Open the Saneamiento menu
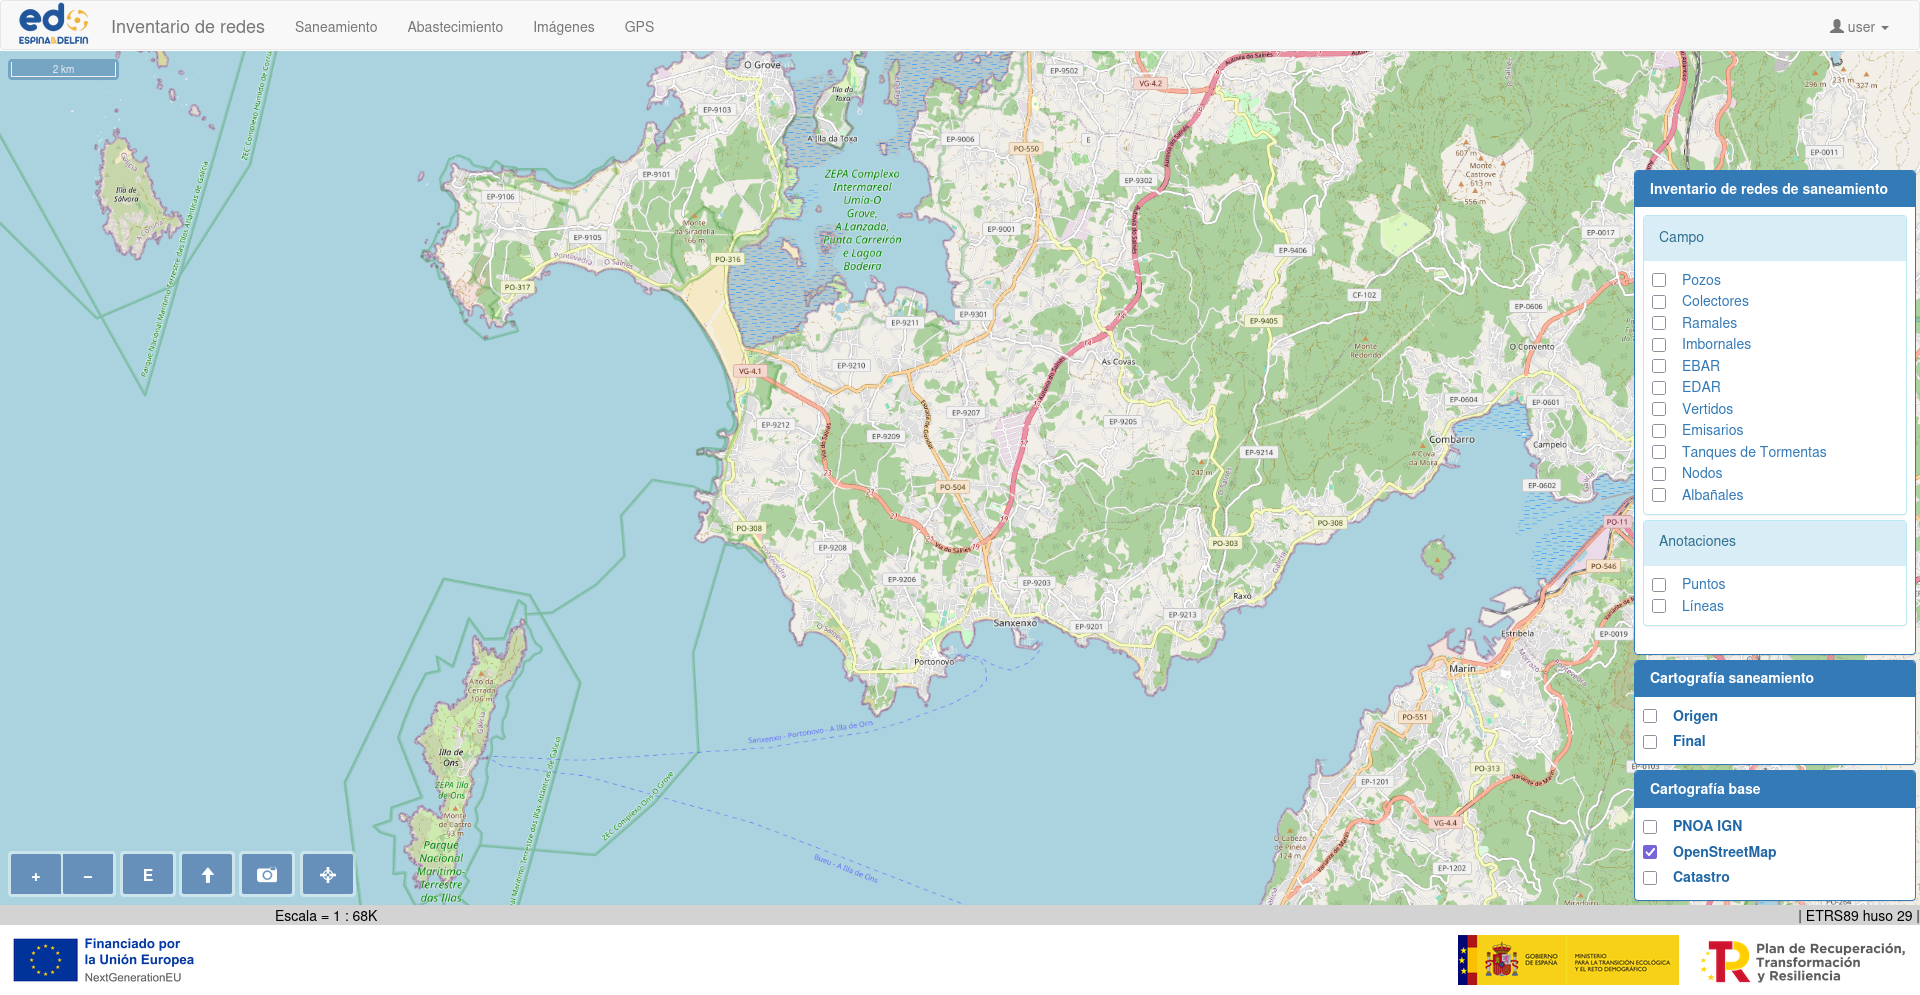This screenshot has height=995, width=1920. (x=336, y=27)
